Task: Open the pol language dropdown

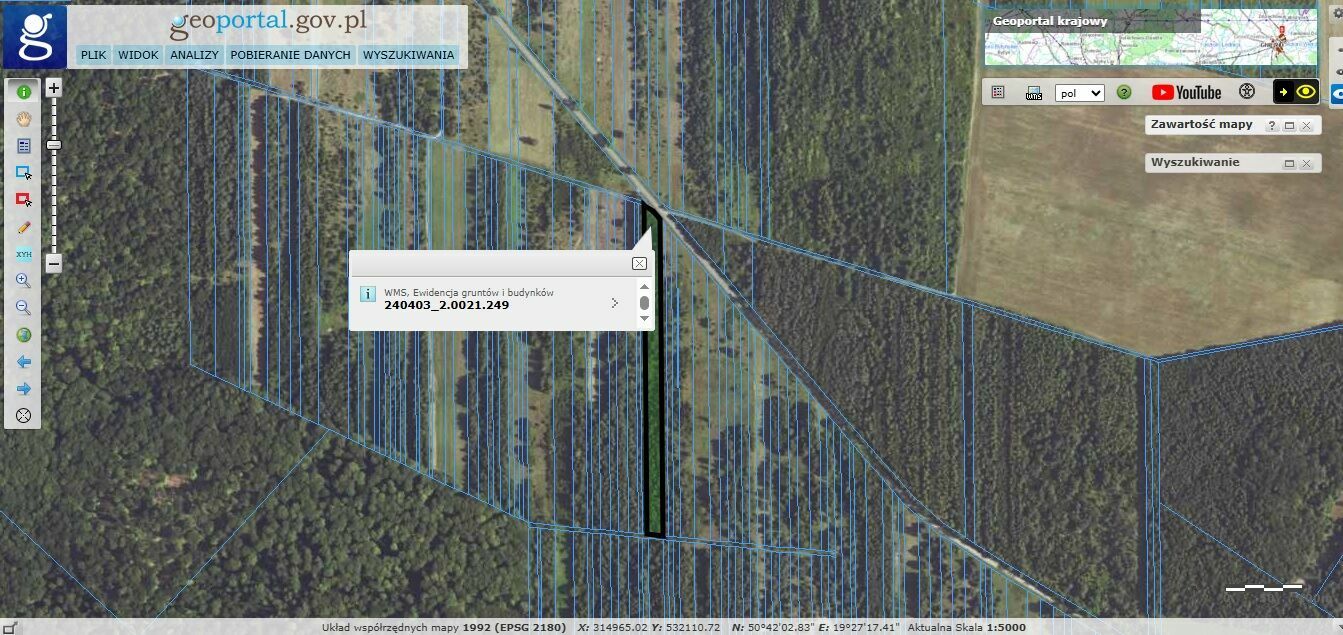Action: click(1079, 93)
